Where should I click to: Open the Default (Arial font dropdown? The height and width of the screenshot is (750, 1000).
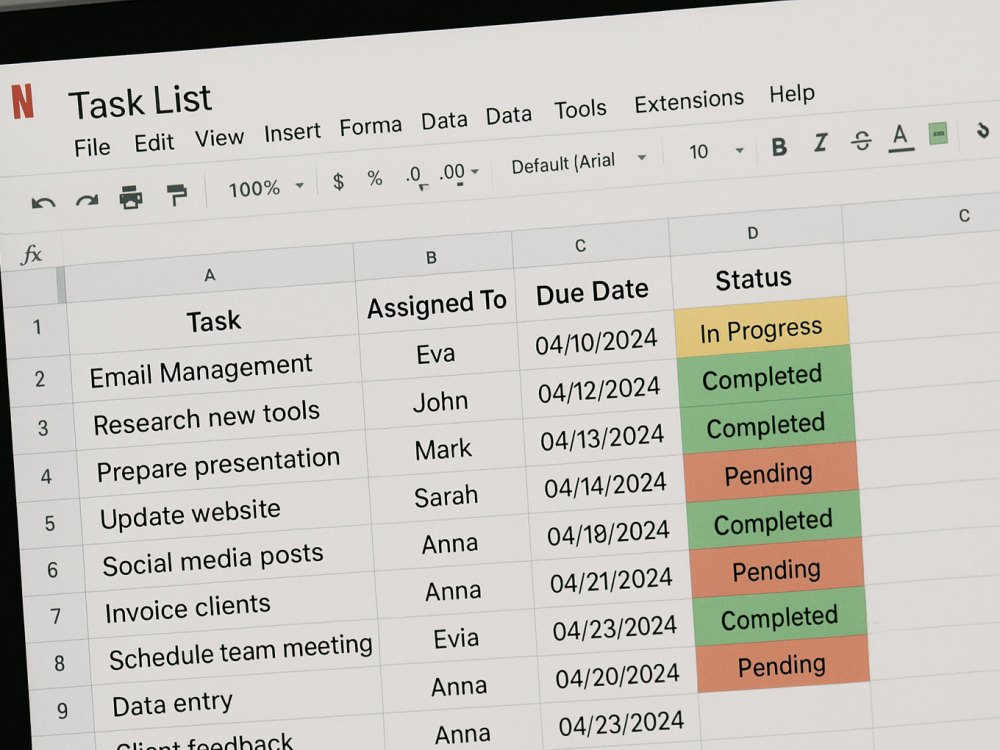coord(579,163)
